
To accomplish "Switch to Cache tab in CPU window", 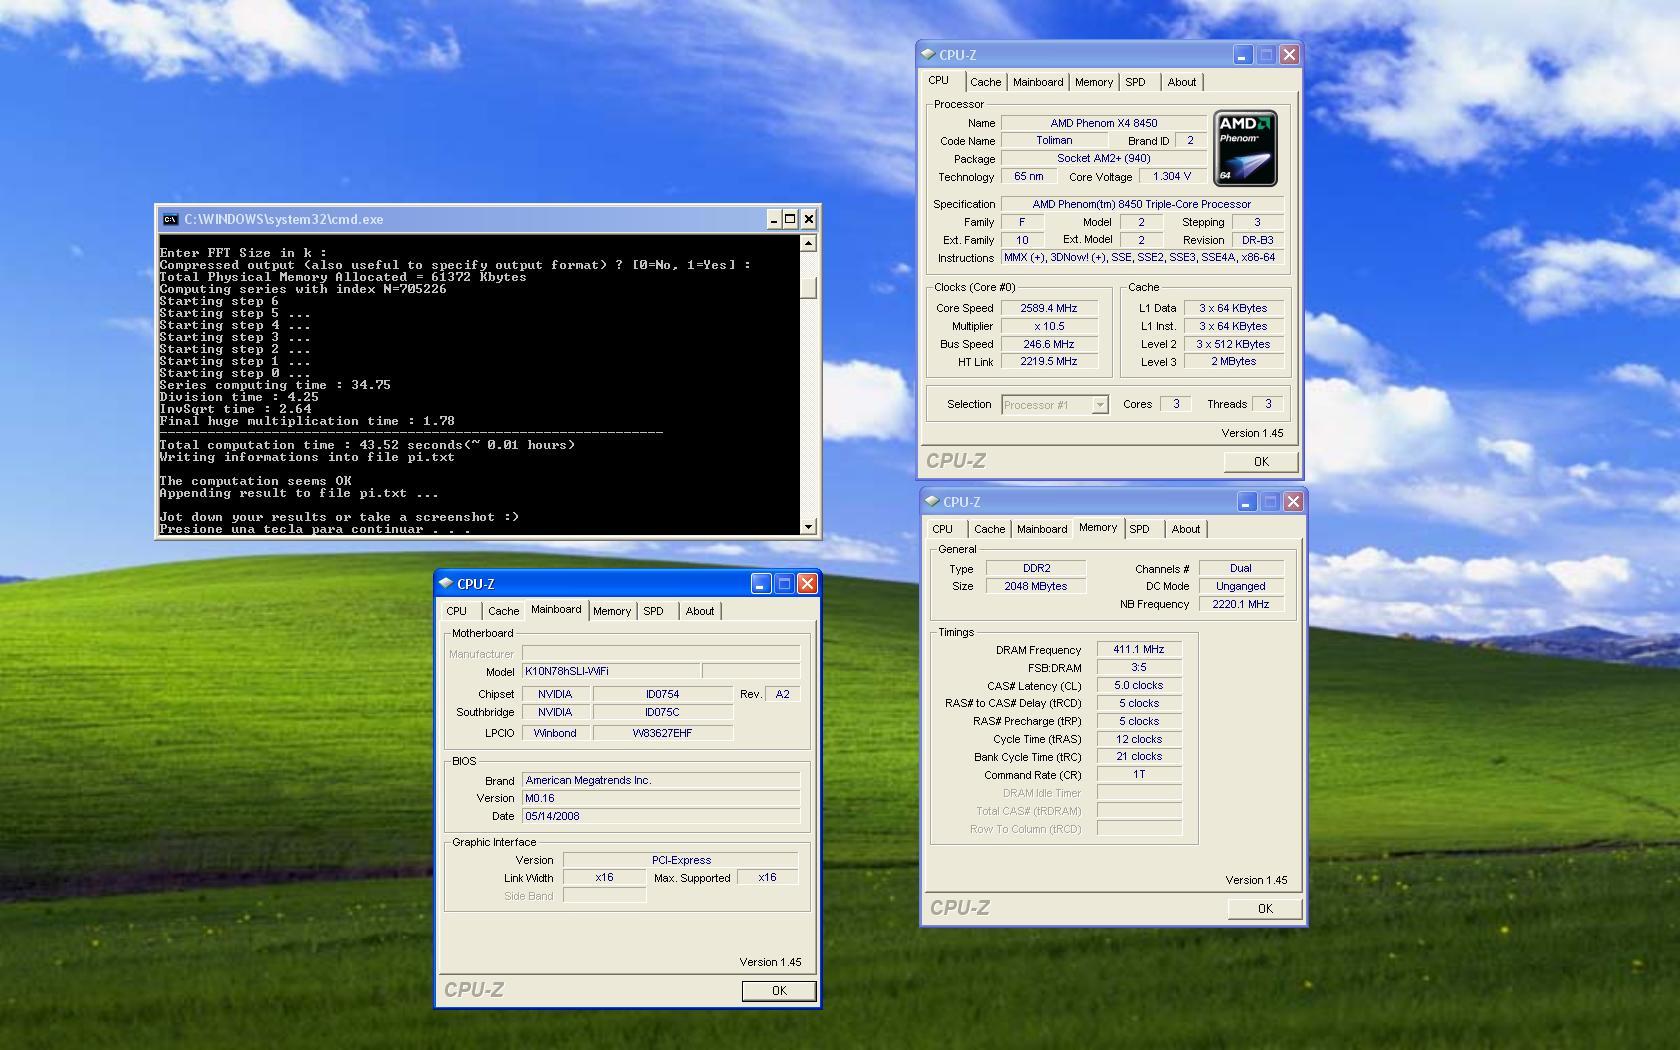I will click(985, 82).
